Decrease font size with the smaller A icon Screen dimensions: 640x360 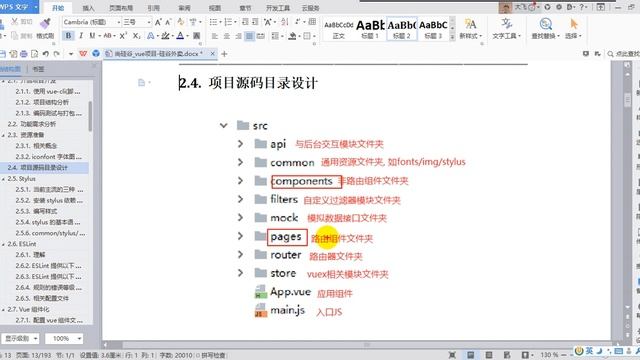pyautogui.click(x=168, y=22)
